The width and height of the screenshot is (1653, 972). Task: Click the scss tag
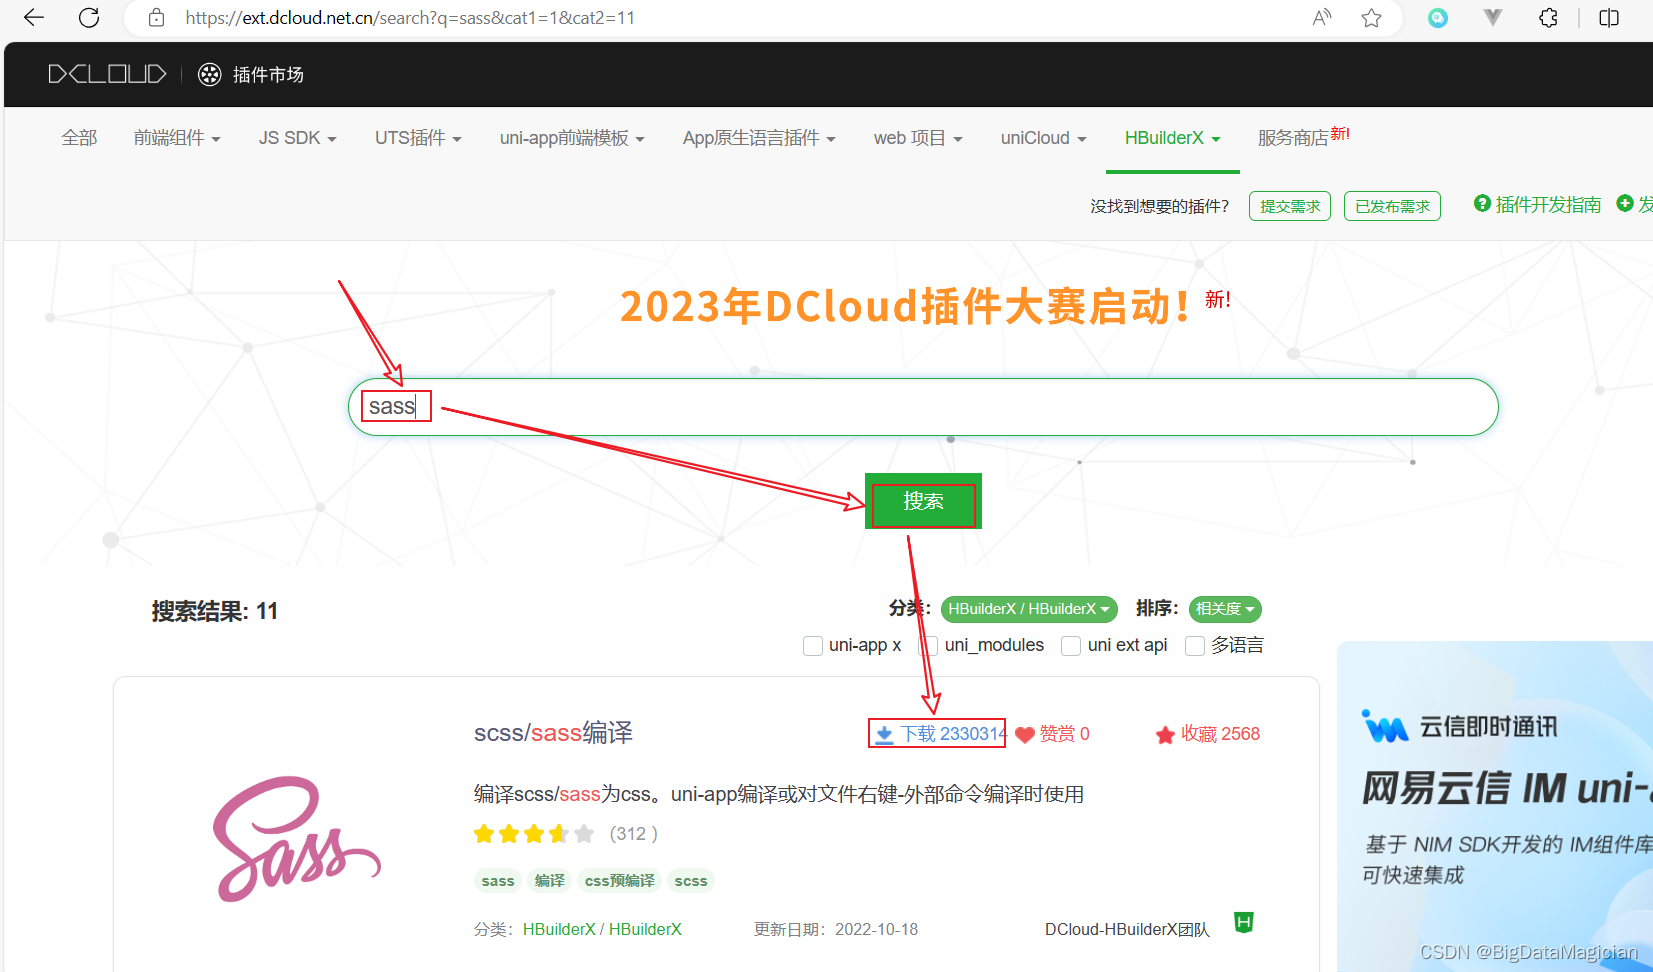tap(691, 881)
